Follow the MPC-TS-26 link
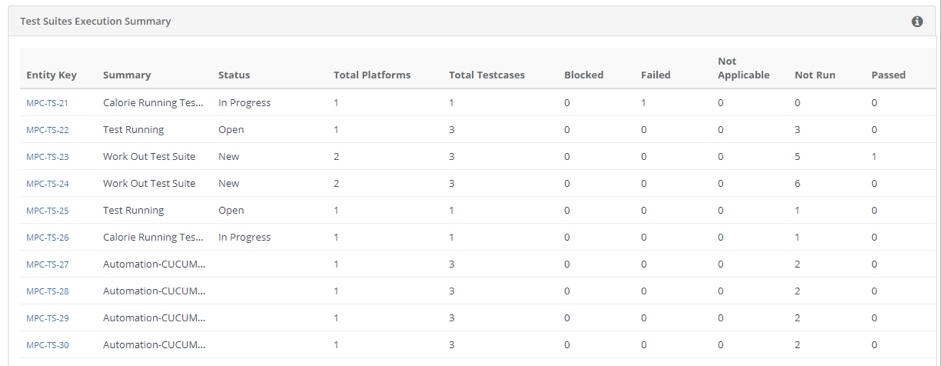 pyautogui.click(x=47, y=238)
